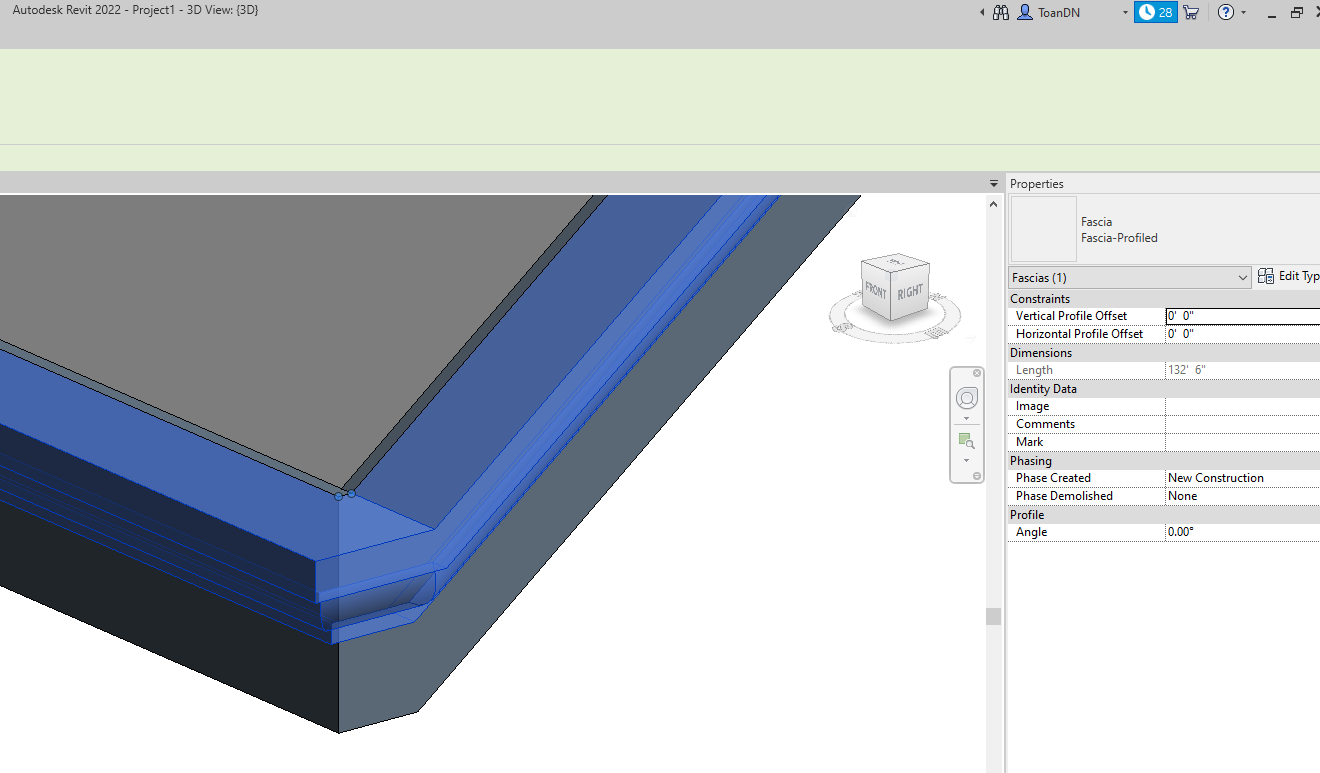Select the Phase Created value New Construction

[x=1216, y=477]
